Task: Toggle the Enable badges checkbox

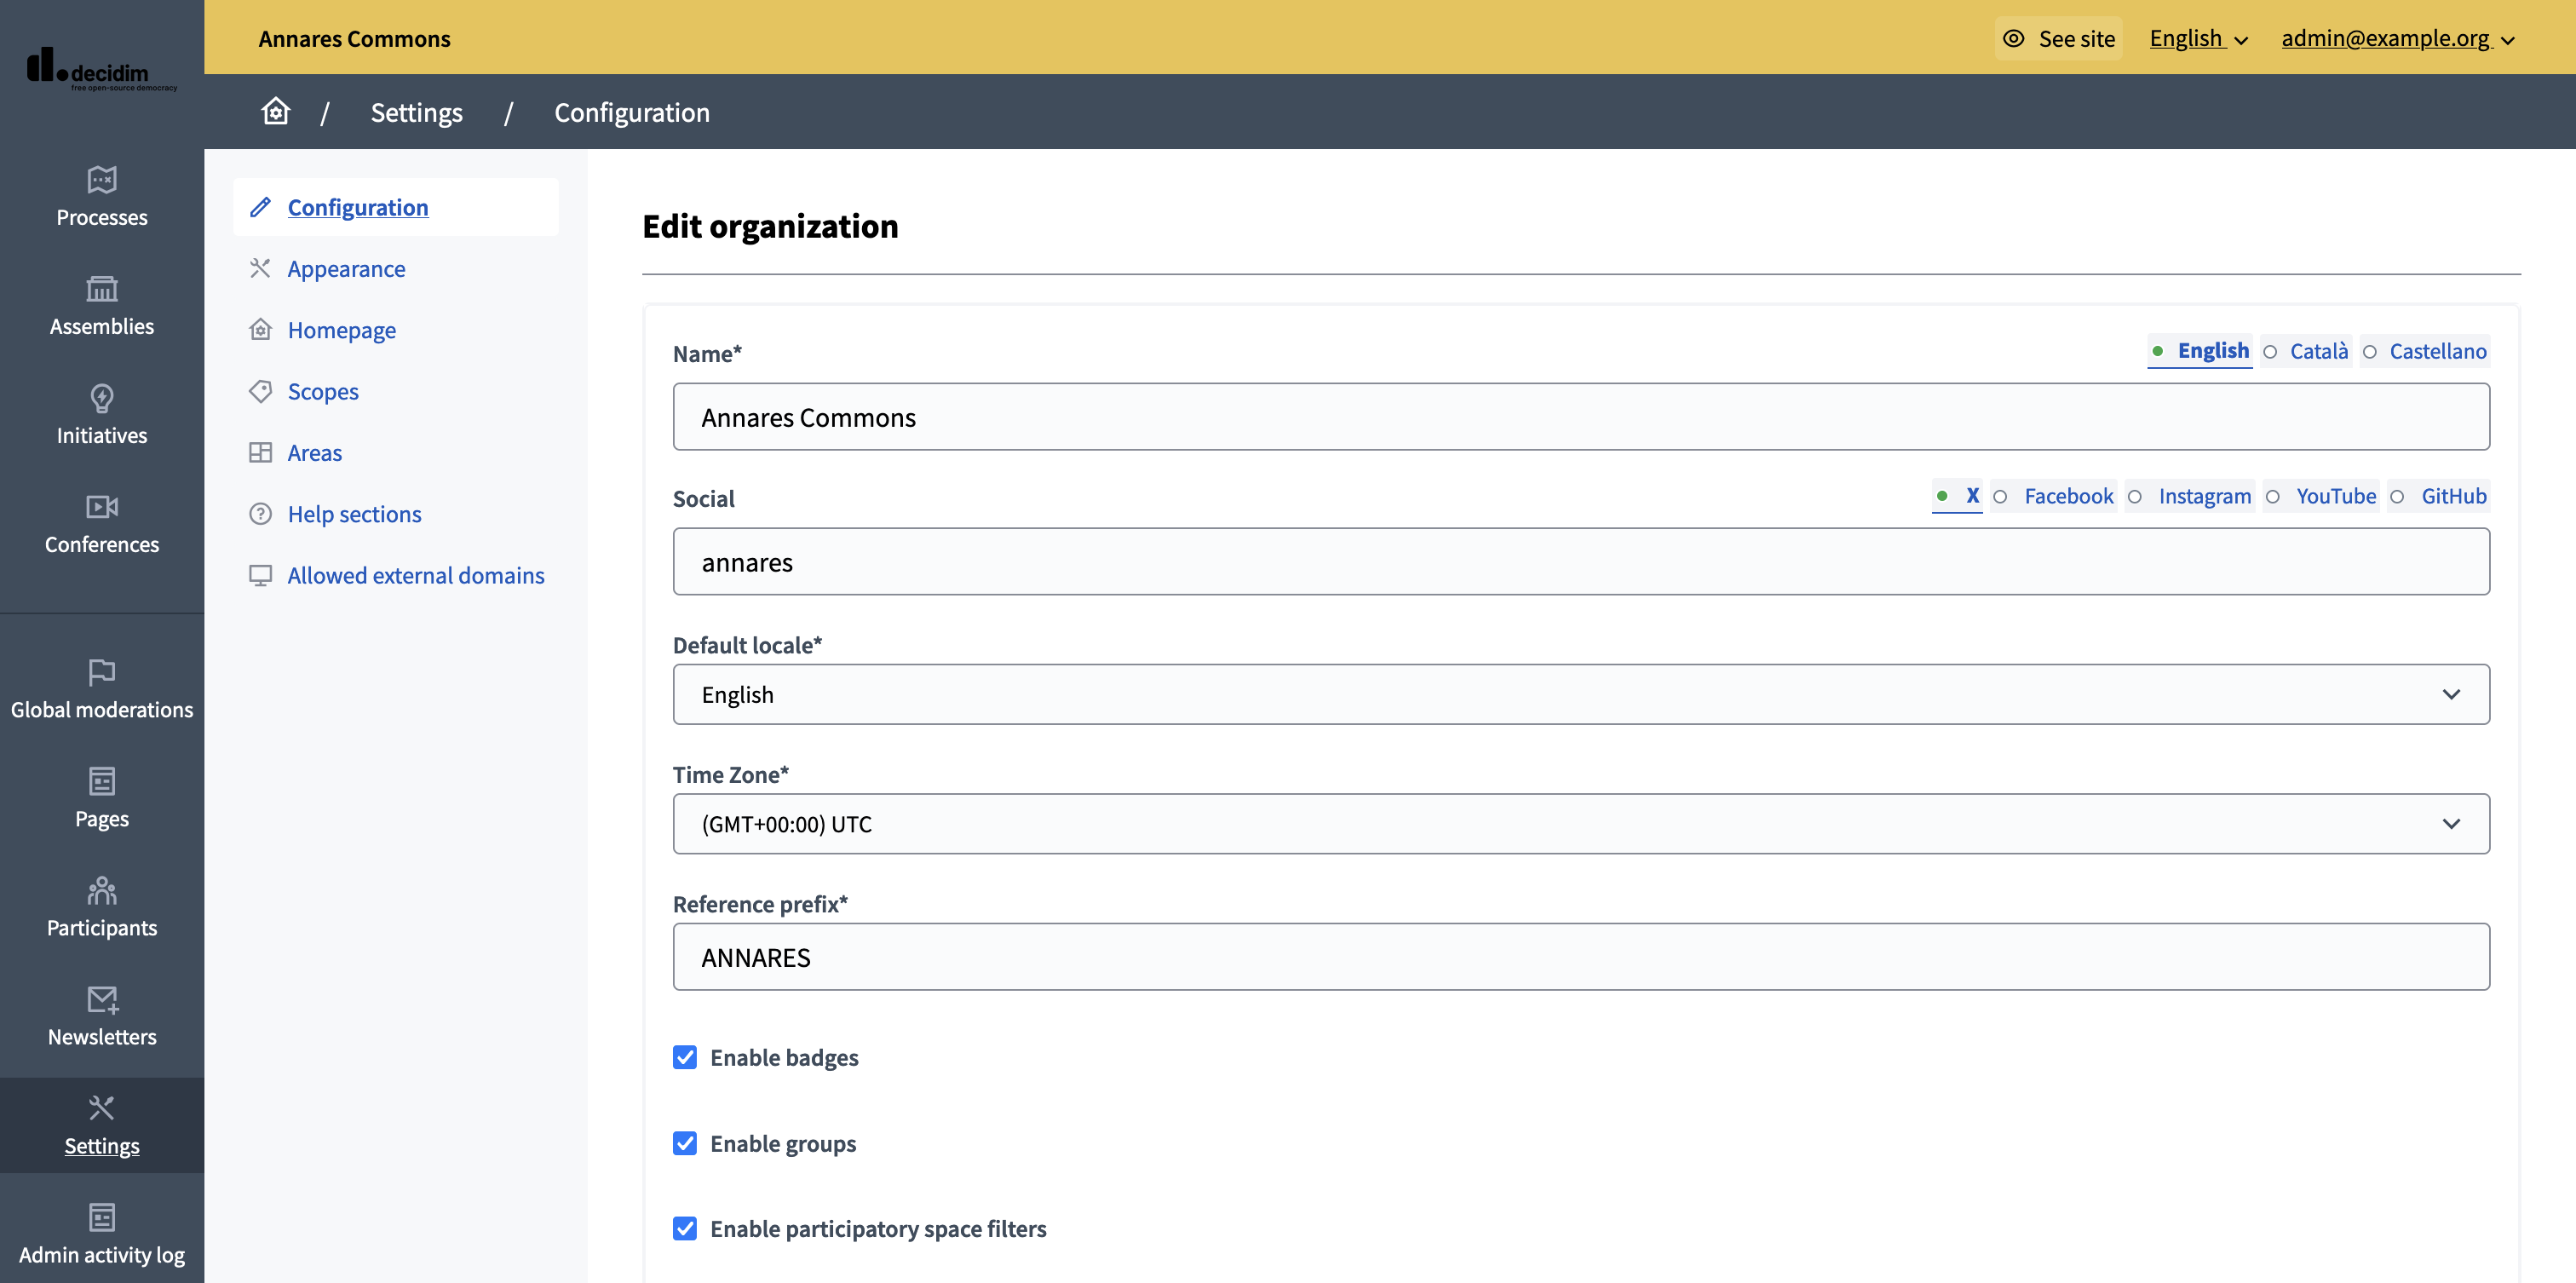Action: point(685,1056)
